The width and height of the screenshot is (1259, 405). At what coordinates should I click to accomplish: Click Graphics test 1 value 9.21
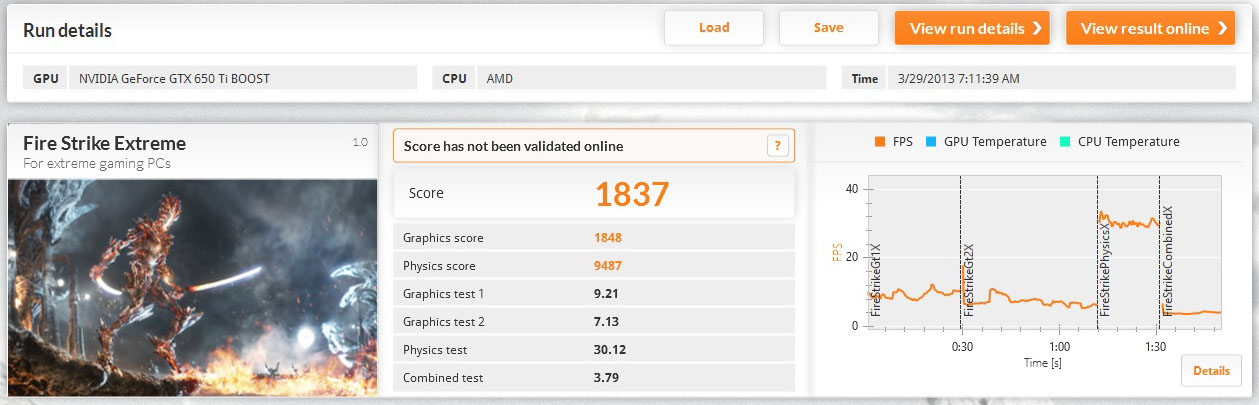[607, 294]
